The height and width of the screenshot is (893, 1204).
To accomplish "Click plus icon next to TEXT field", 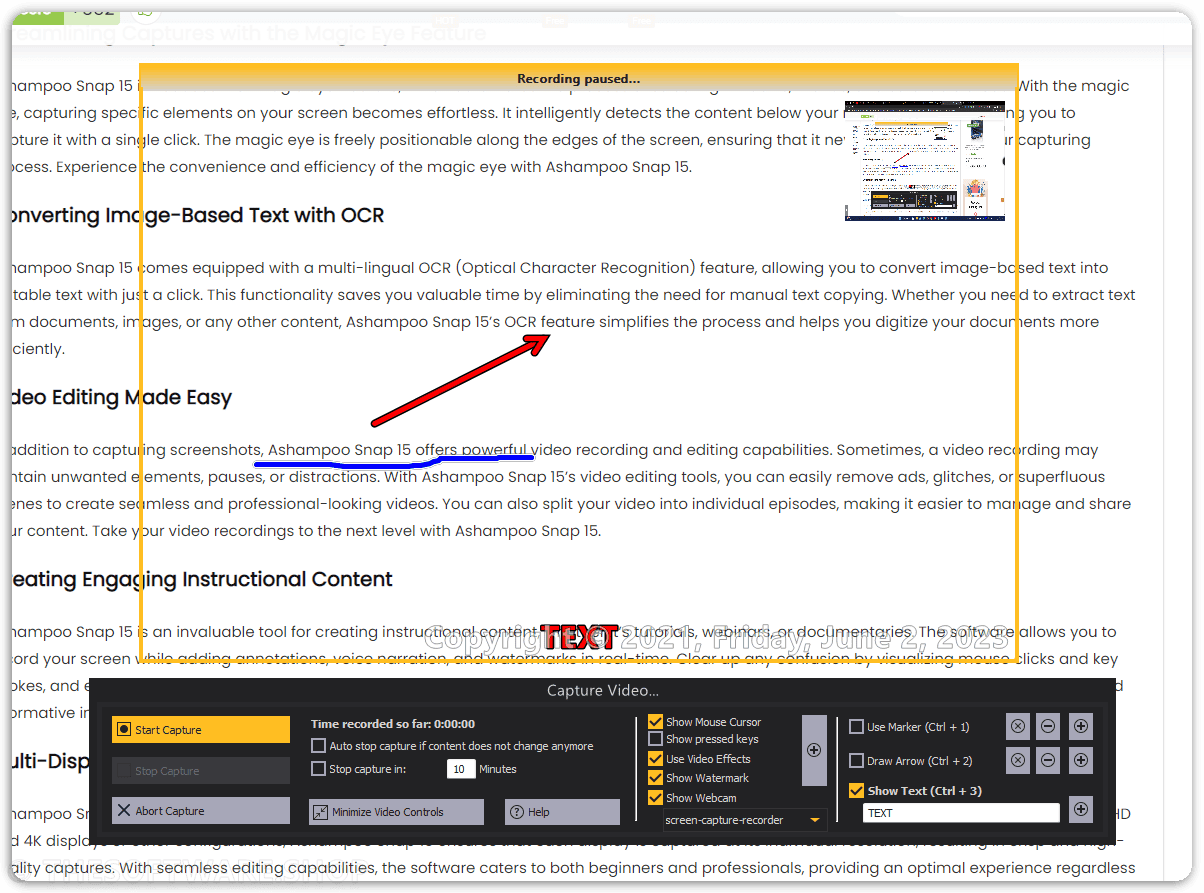I will coord(1081,809).
